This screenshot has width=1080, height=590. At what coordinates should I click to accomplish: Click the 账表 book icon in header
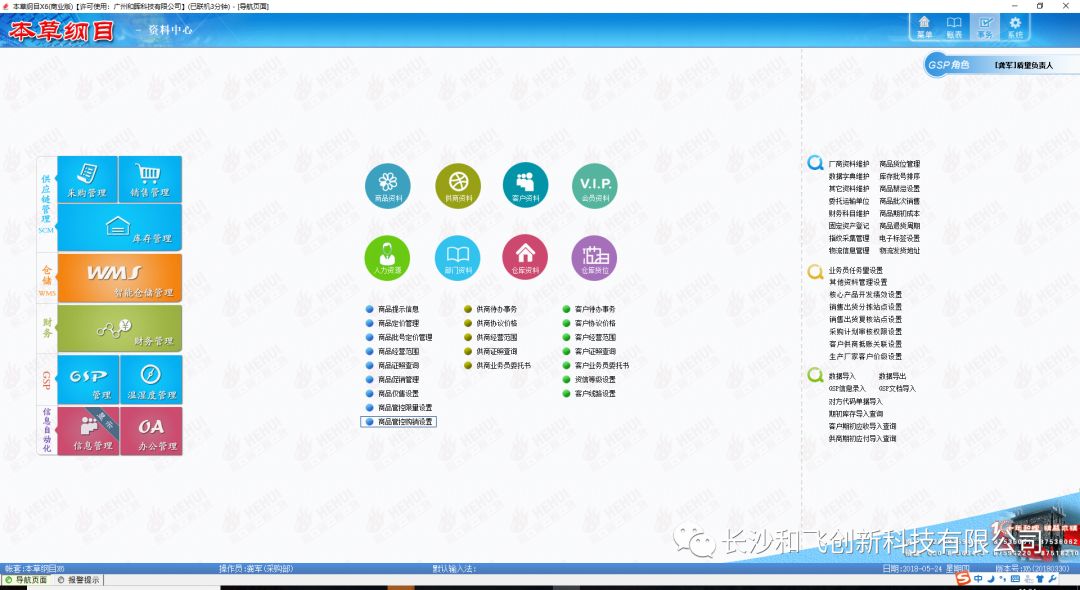954,28
